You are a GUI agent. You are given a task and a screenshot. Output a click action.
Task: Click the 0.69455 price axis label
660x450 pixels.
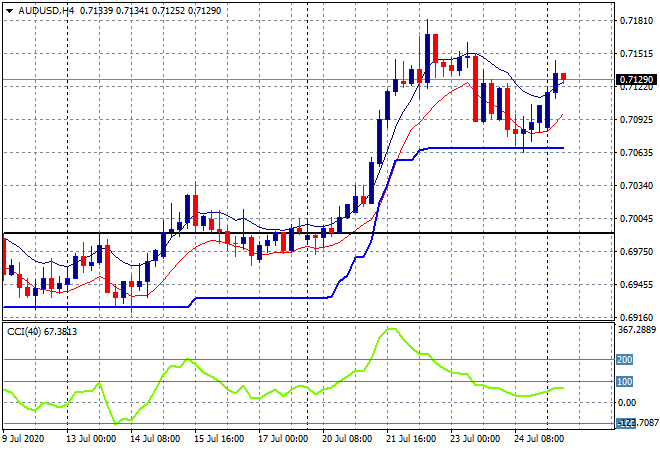(636, 285)
